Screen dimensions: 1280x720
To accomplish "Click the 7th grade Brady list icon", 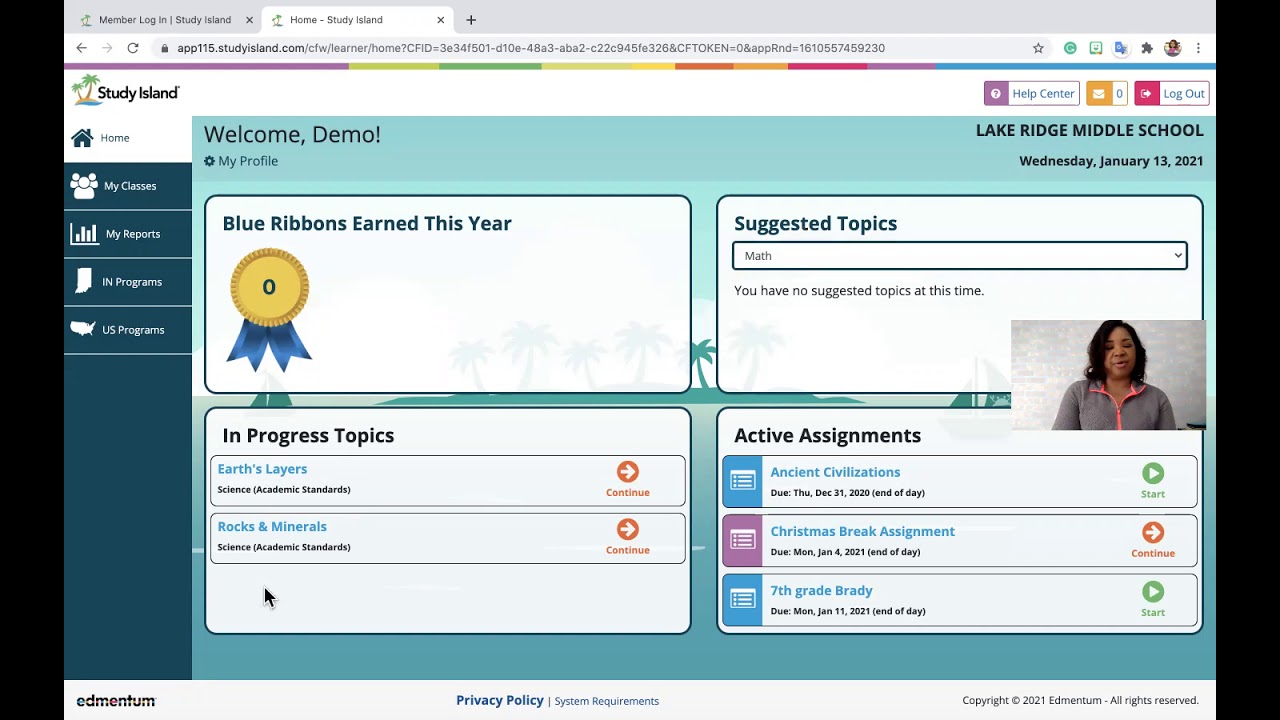I will pos(742,599).
